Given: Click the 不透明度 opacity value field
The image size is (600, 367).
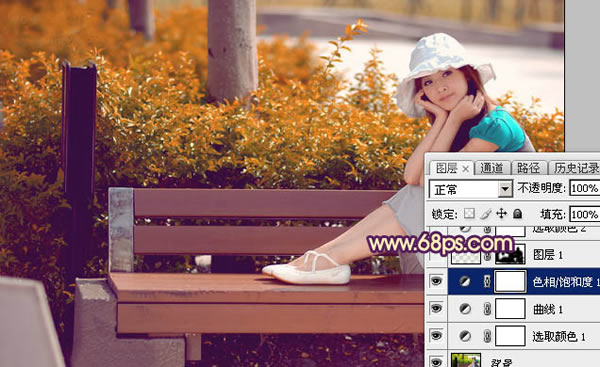Looking at the screenshot, I should click(585, 188).
